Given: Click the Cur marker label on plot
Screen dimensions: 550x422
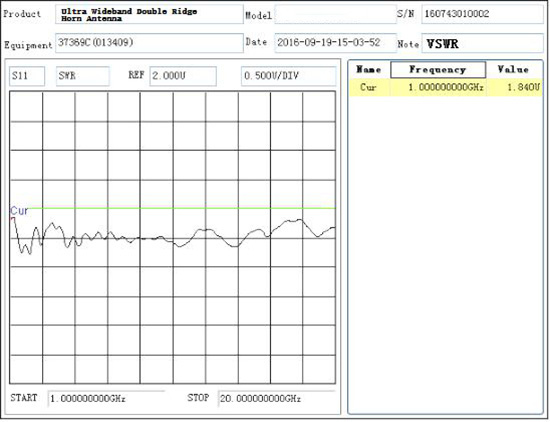Looking at the screenshot, I should [x=19, y=211].
